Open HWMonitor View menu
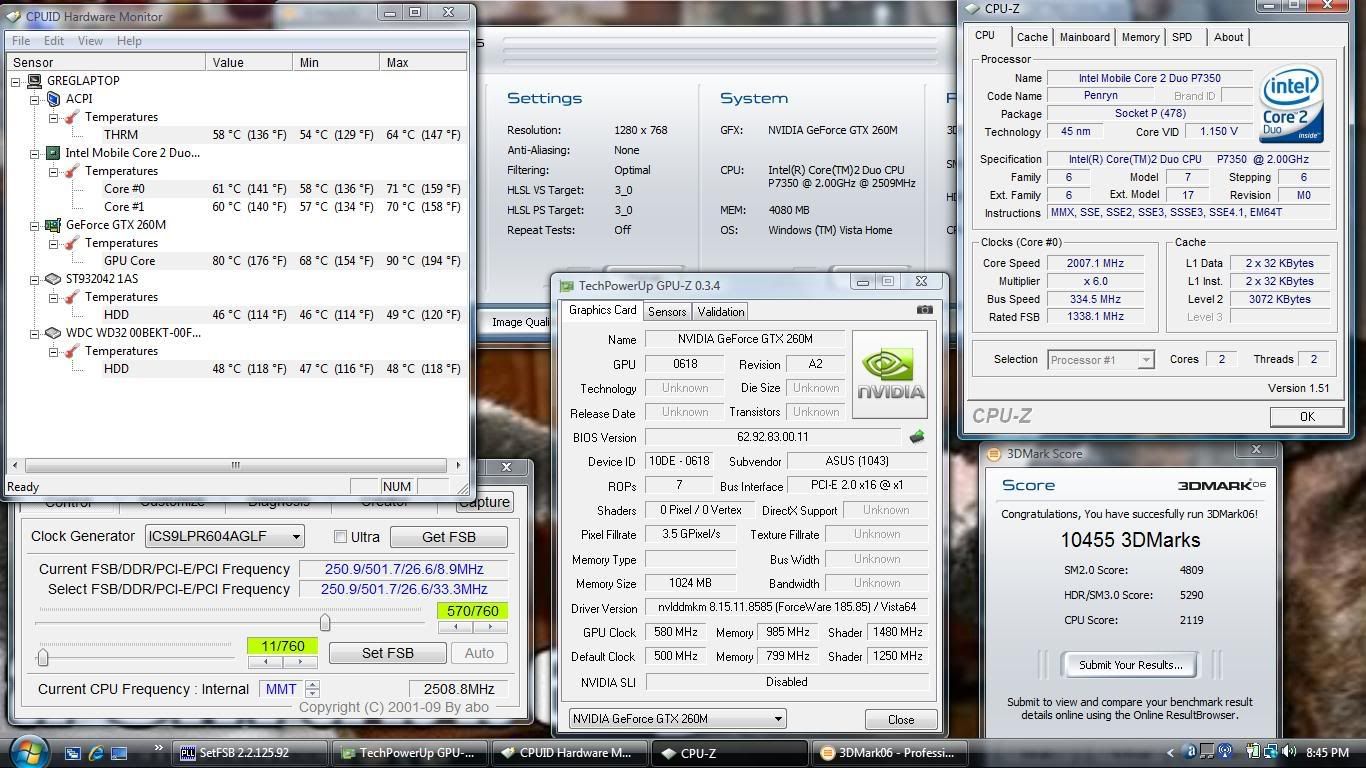This screenshot has width=1366, height=768. (90, 41)
